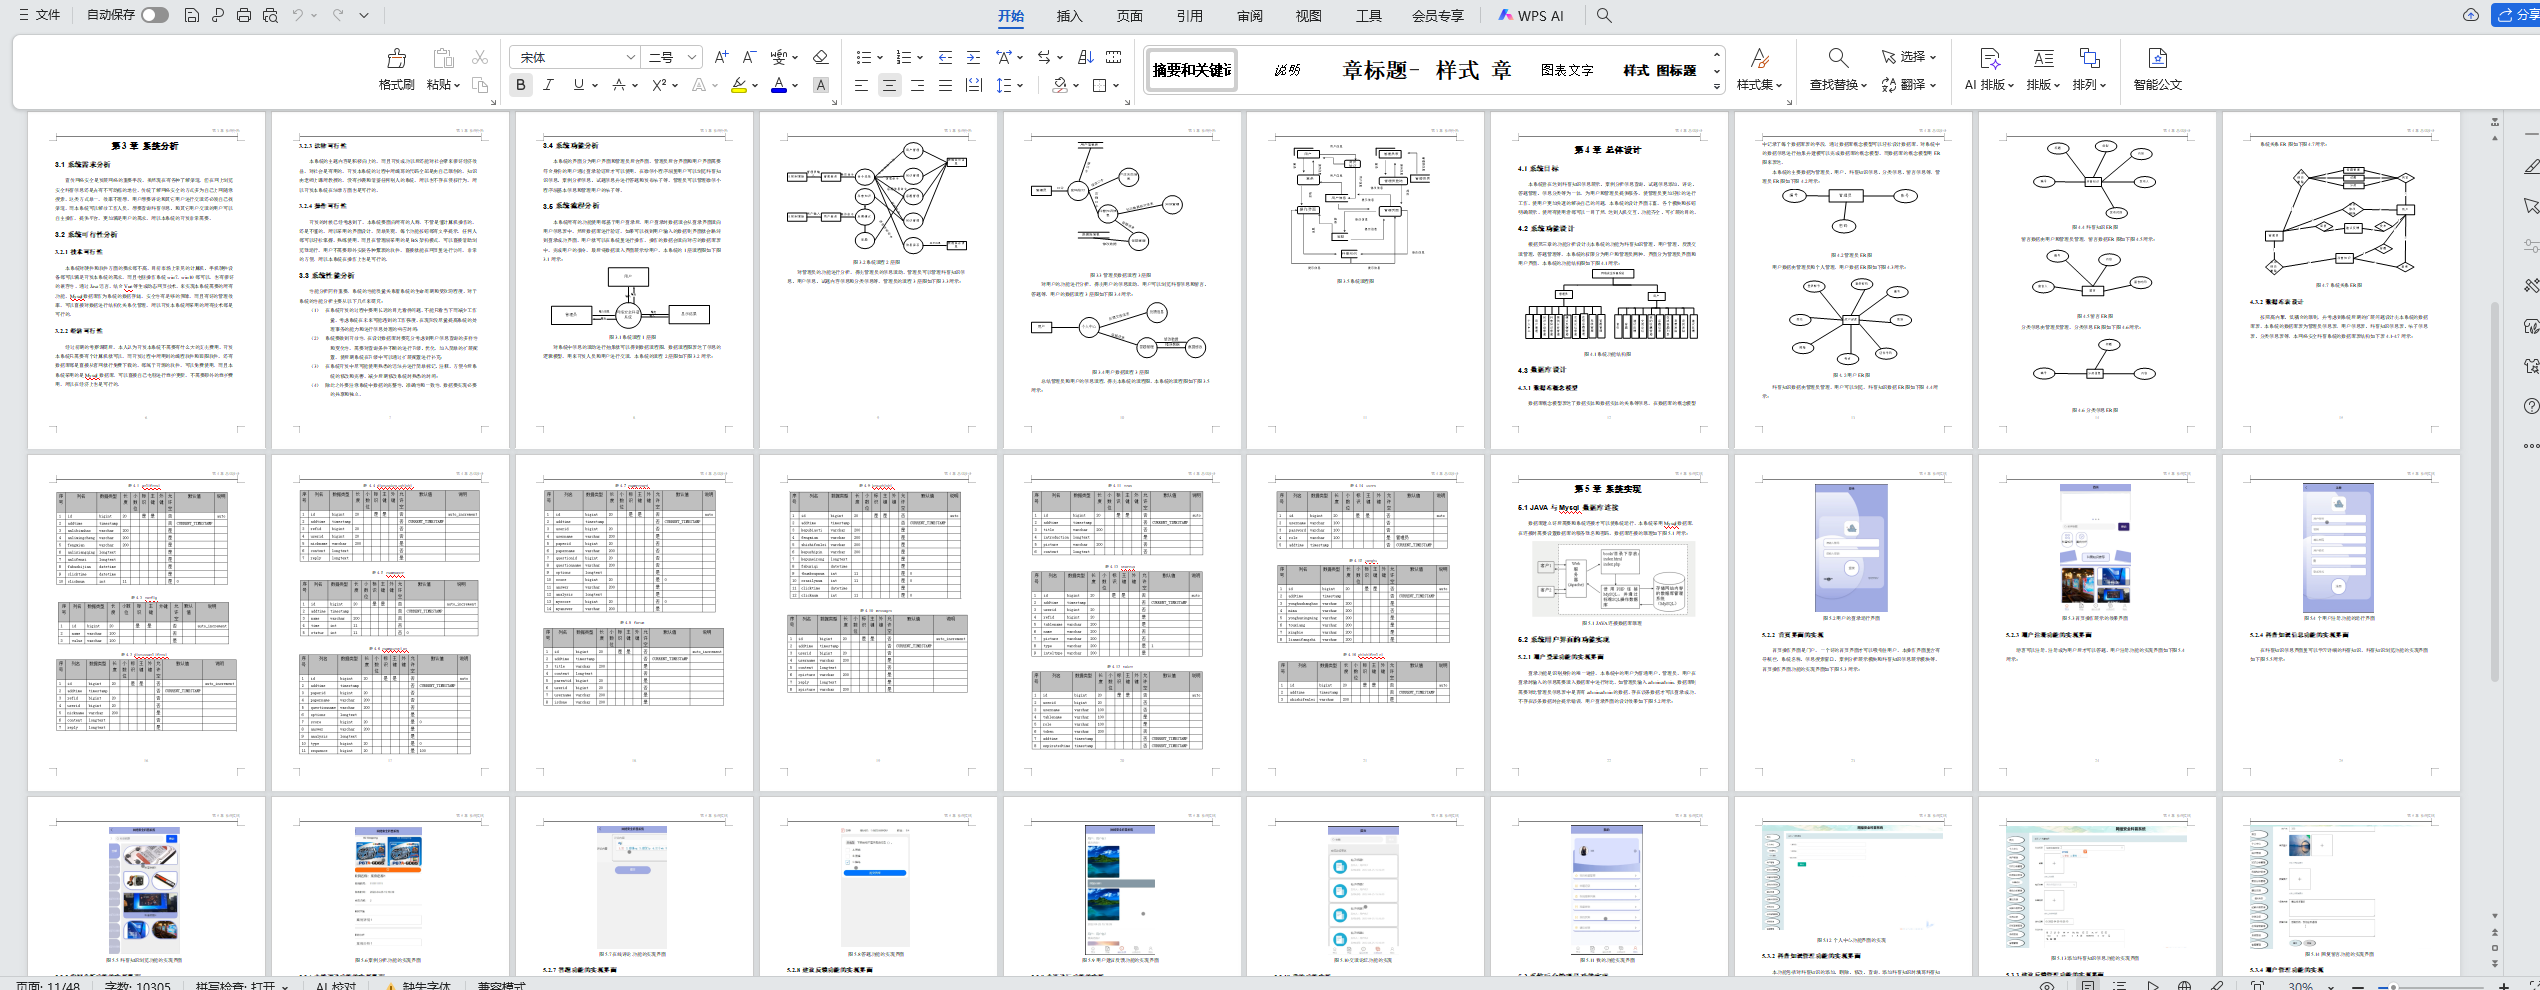This screenshot has height=990, width=2540.
Task: Click Decrease font size icon
Action: tap(749, 58)
